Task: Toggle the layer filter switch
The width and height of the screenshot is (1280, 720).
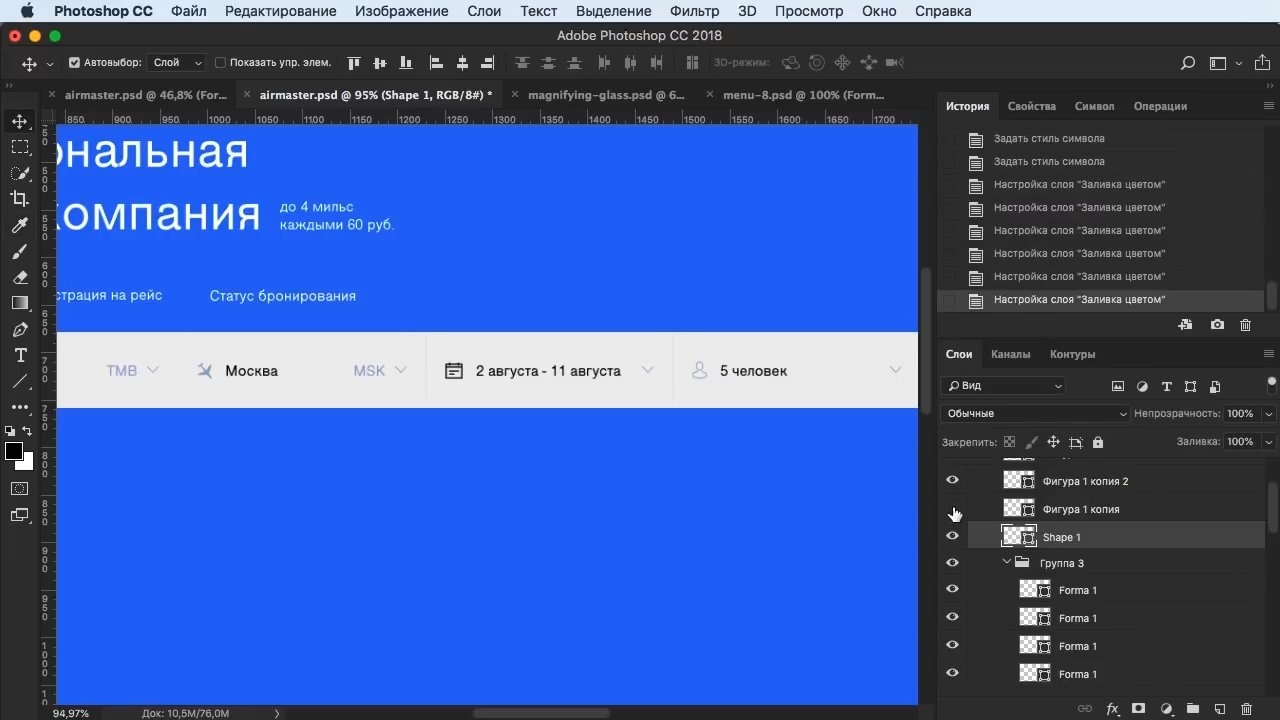Action: [1272, 383]
